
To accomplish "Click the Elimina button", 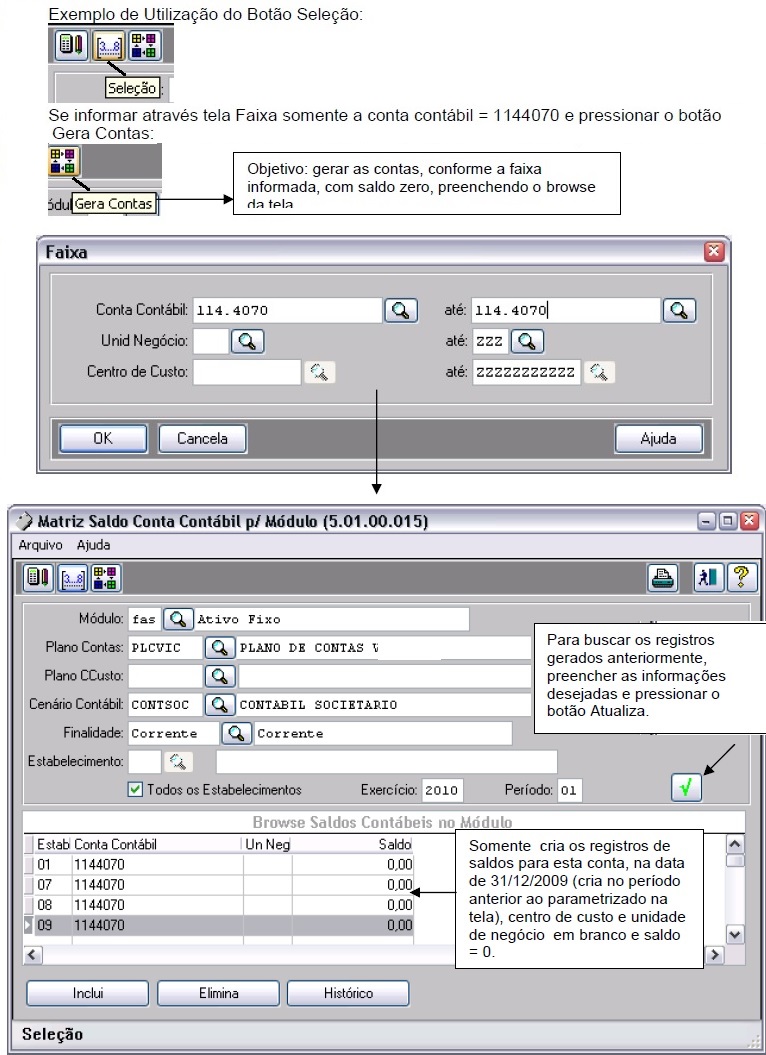I will (x=218, y=993).
